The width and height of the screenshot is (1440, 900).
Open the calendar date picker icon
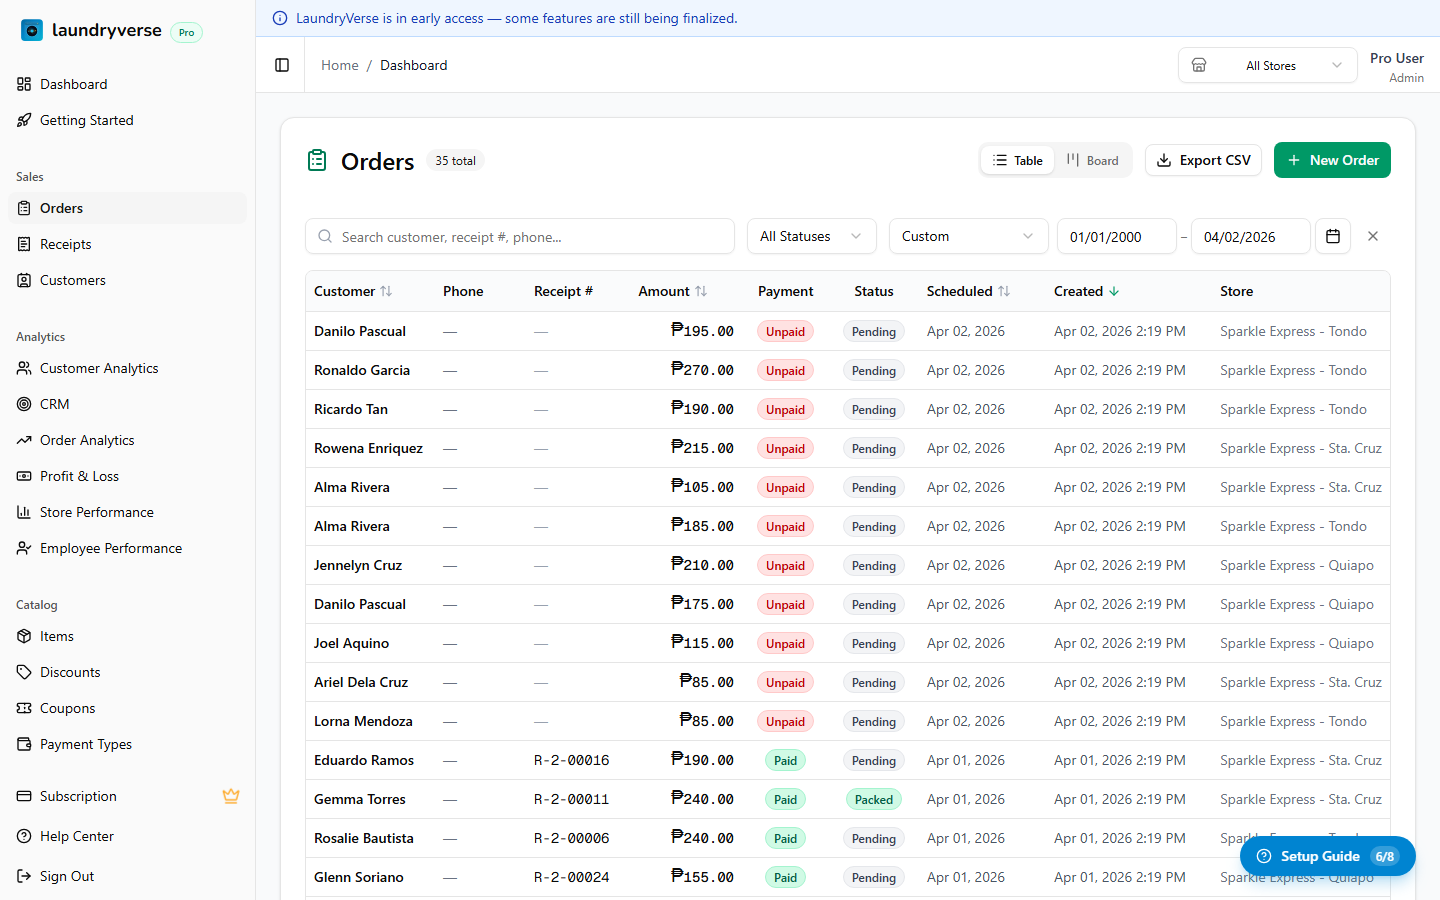tap(1333, 236)
